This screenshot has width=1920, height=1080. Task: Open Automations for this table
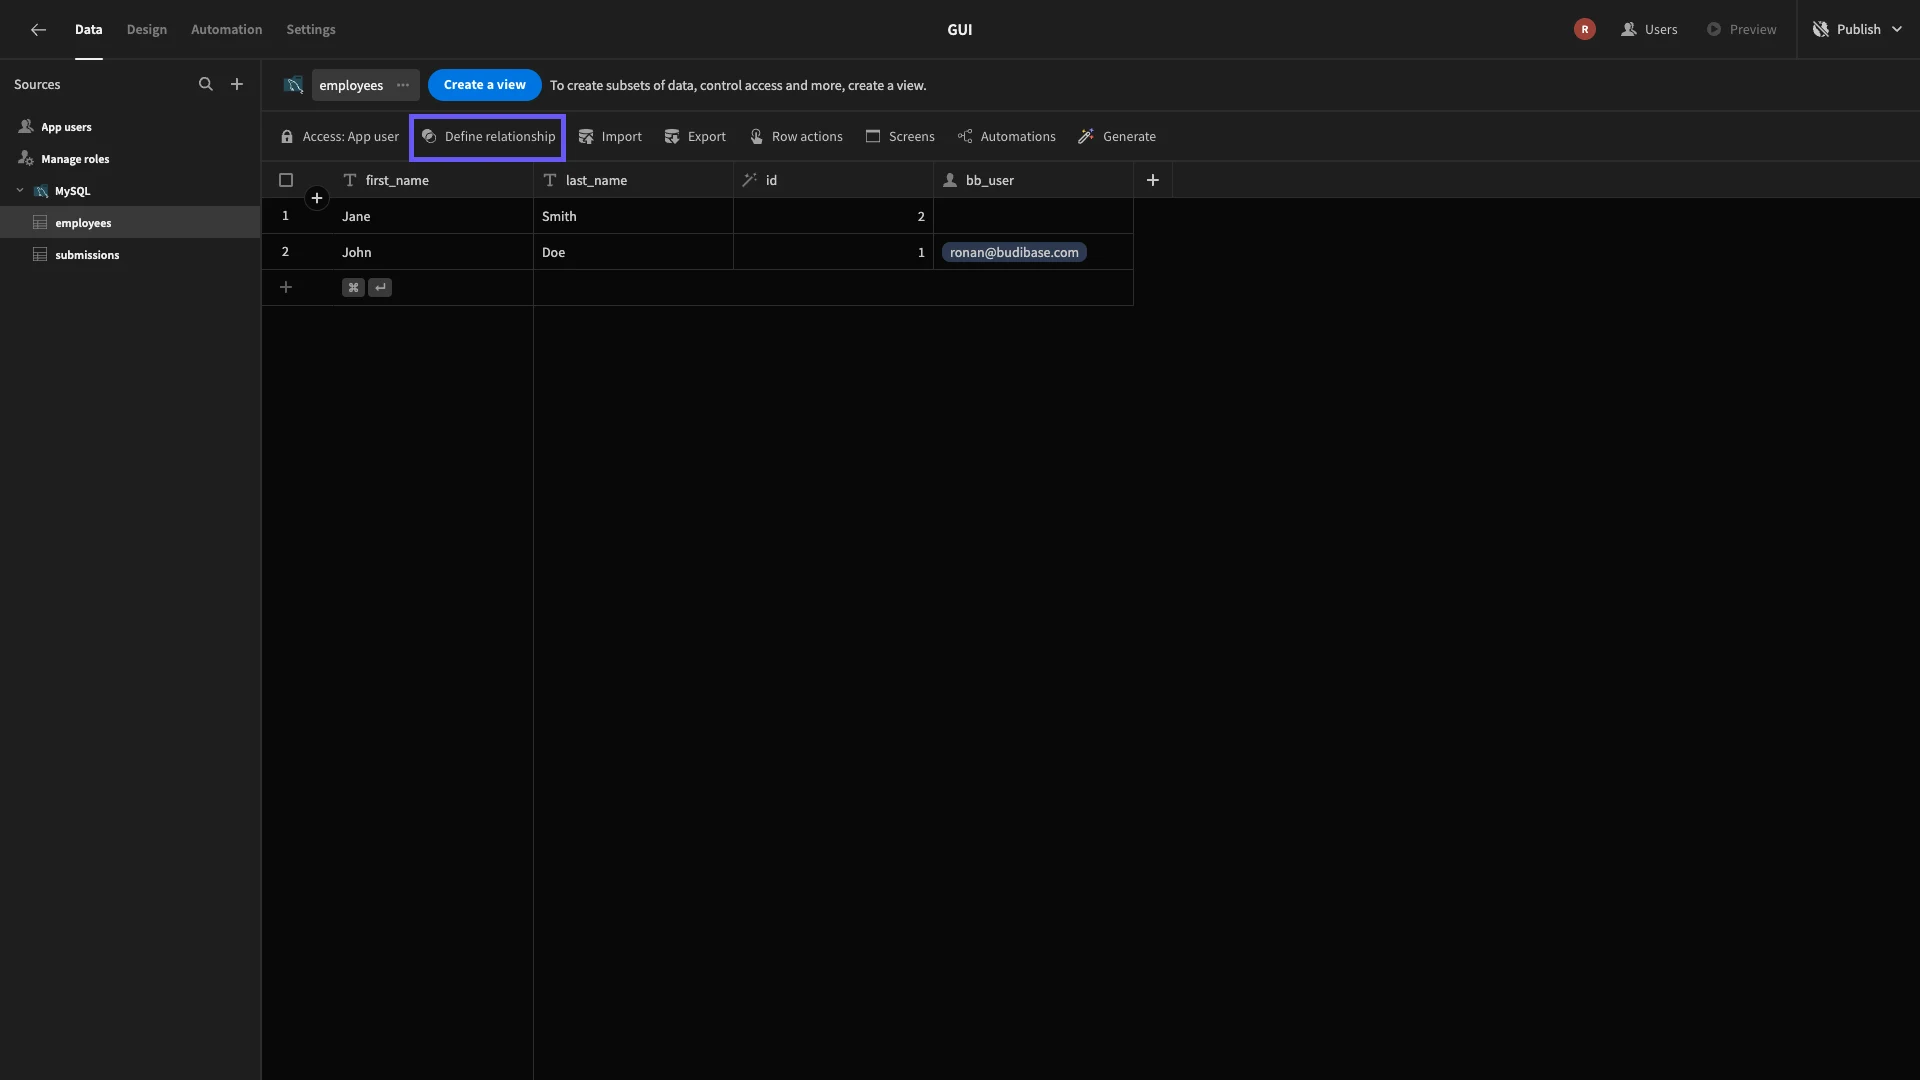click(x=1006, y=137)
